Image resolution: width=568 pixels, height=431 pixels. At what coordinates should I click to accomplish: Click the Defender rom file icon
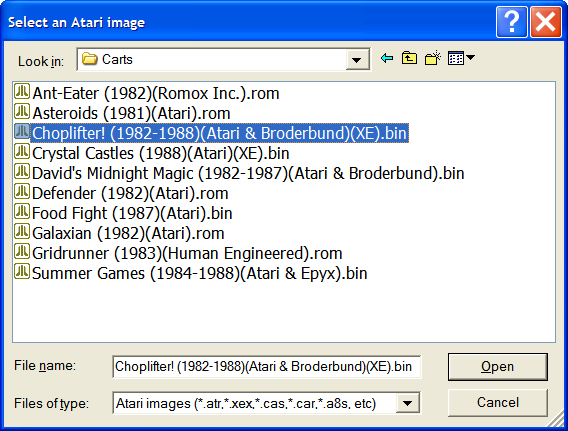[x=22, y=192]
